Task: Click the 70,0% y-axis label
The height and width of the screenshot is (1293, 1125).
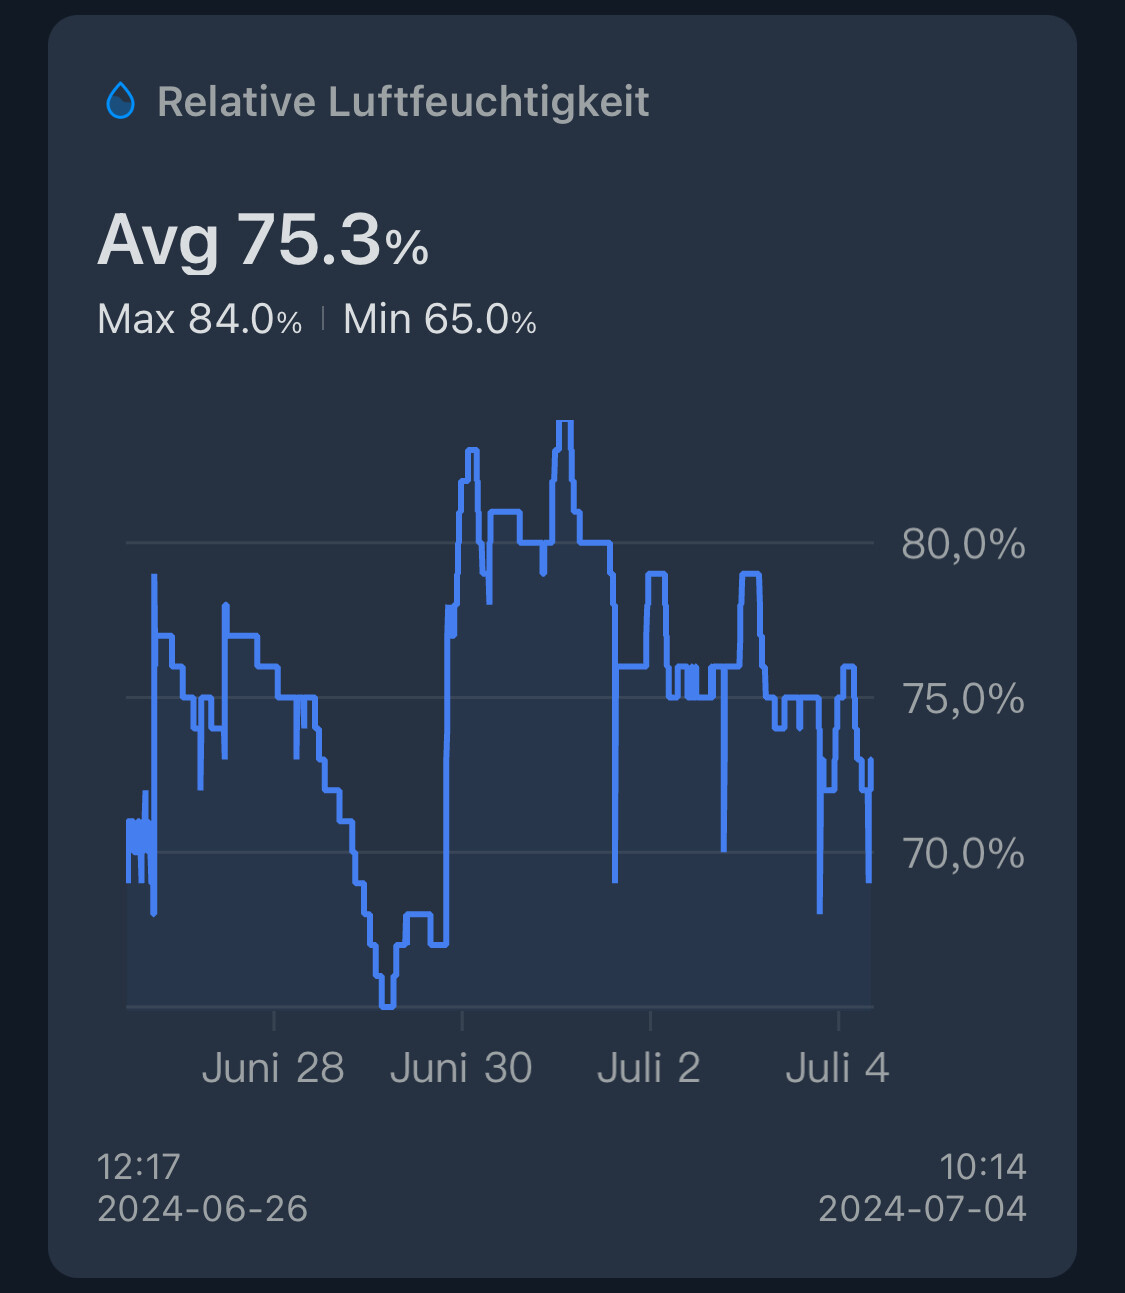Action: (x=963, y=854)
